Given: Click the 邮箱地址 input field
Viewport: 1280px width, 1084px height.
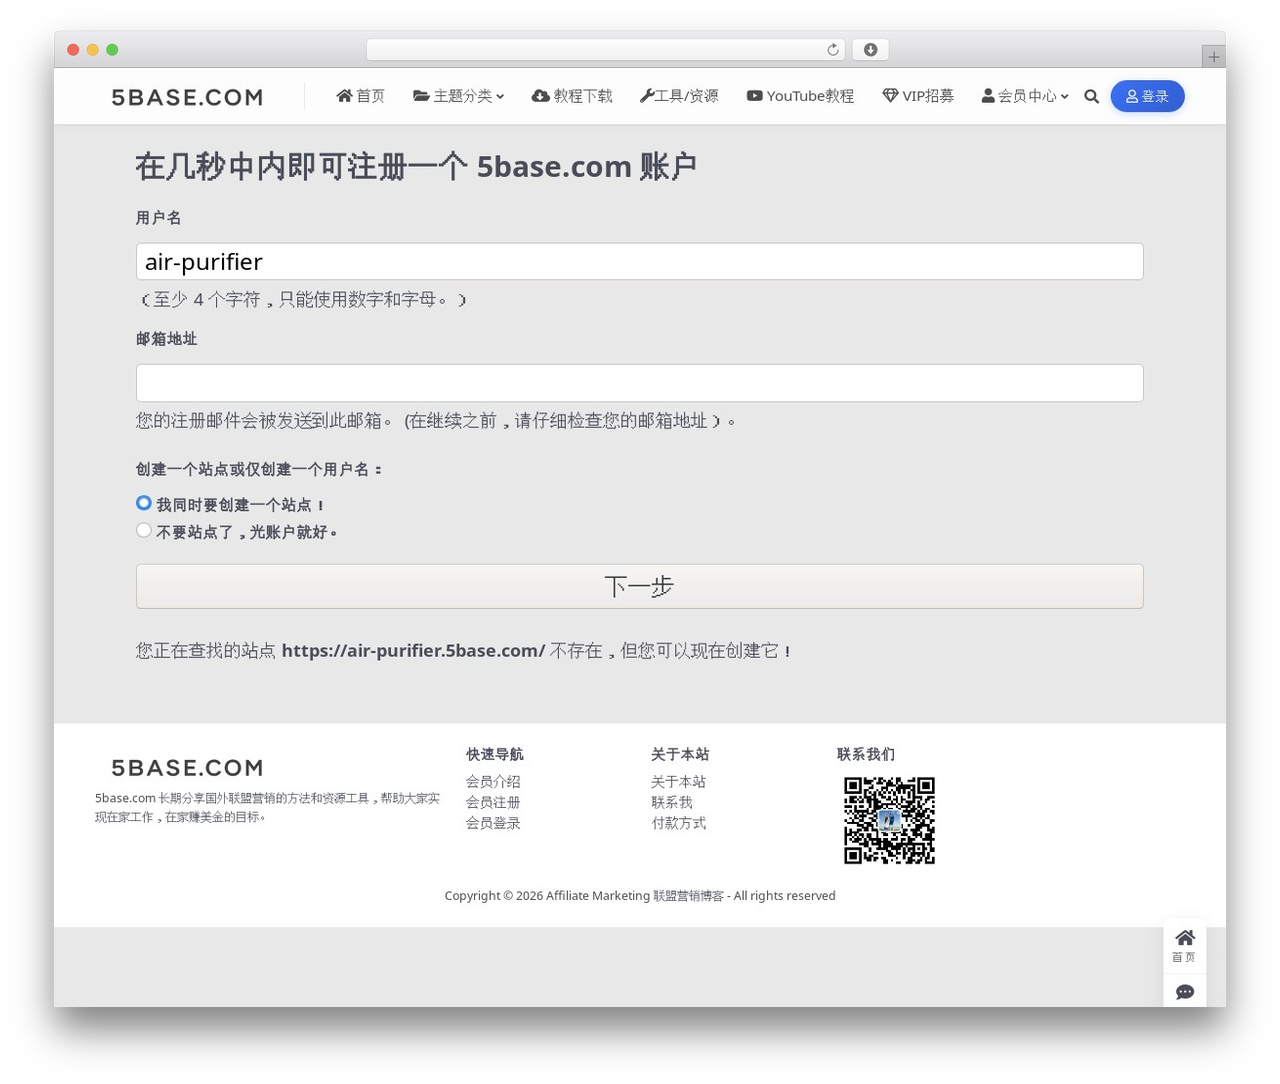Looking at the screenshot, I should (x=640, y=383).
